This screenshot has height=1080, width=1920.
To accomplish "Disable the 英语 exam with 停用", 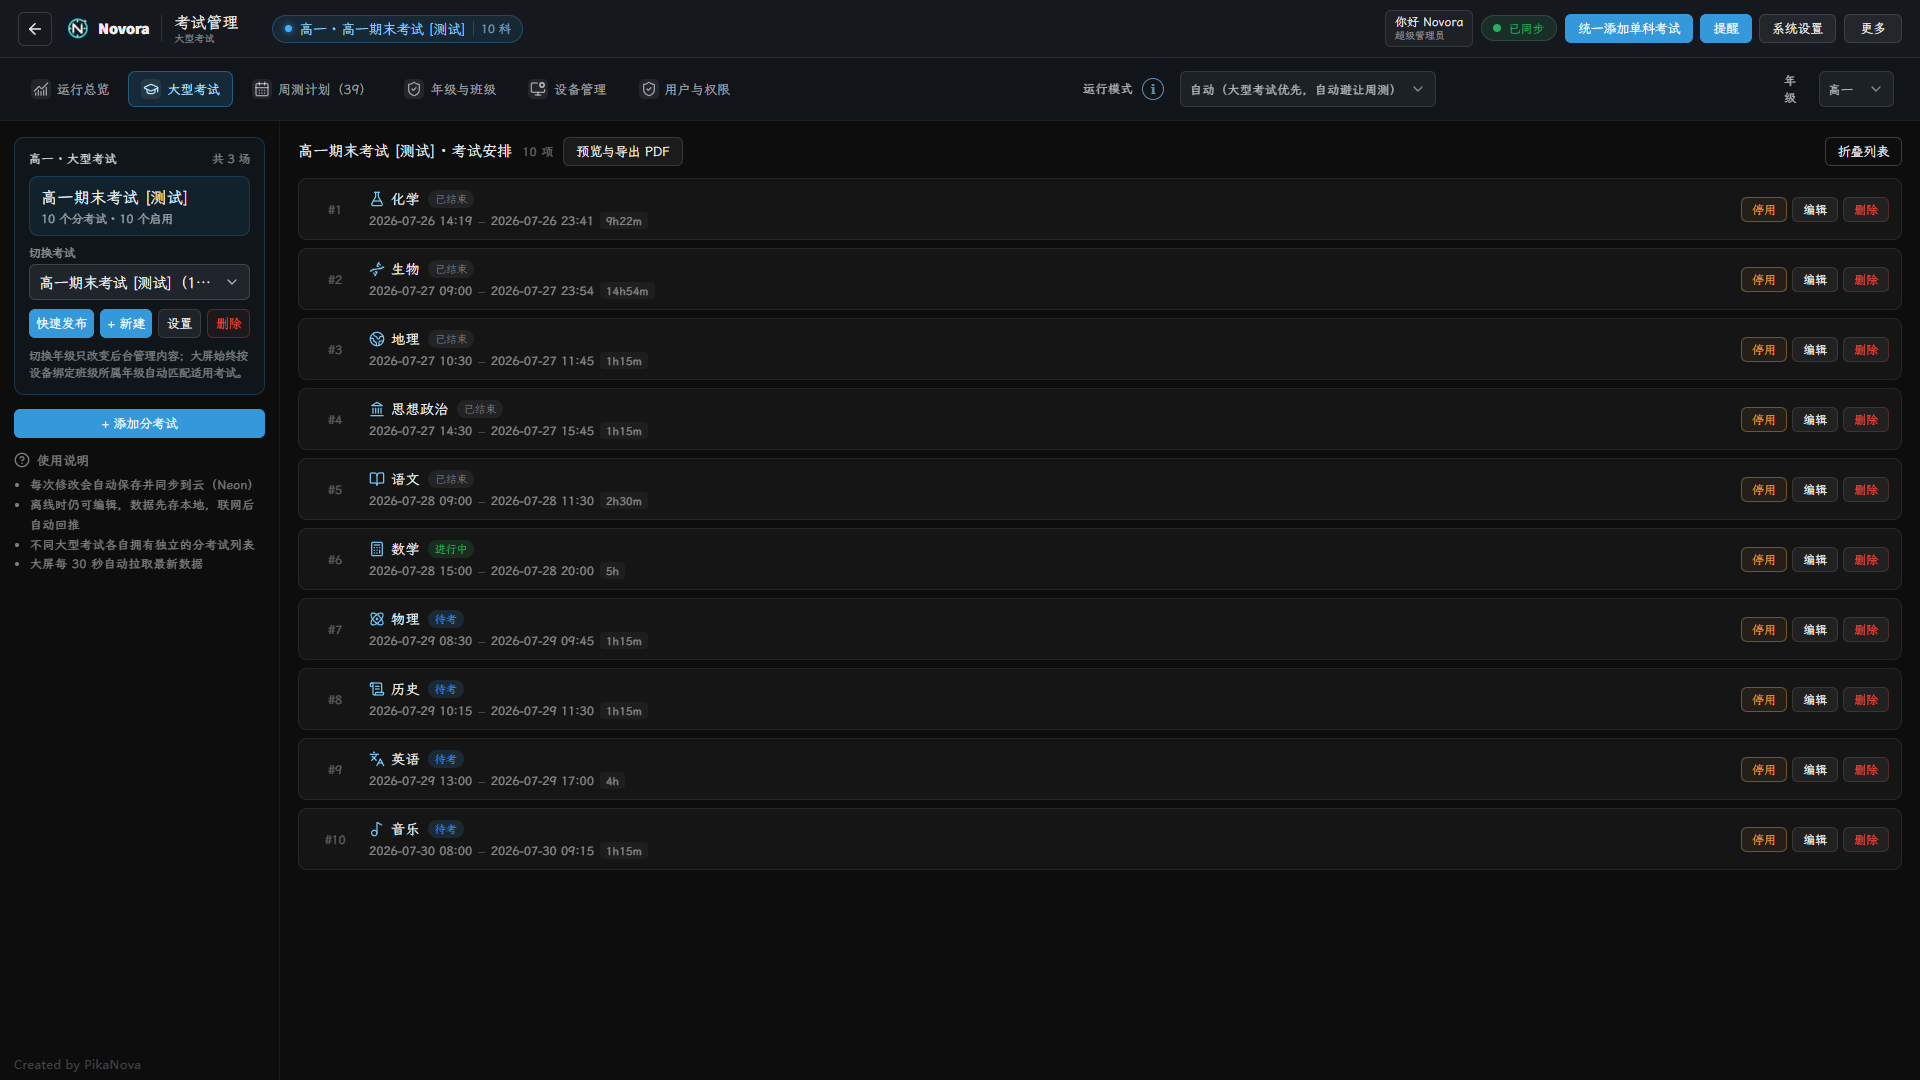I will click(1763, 770).
